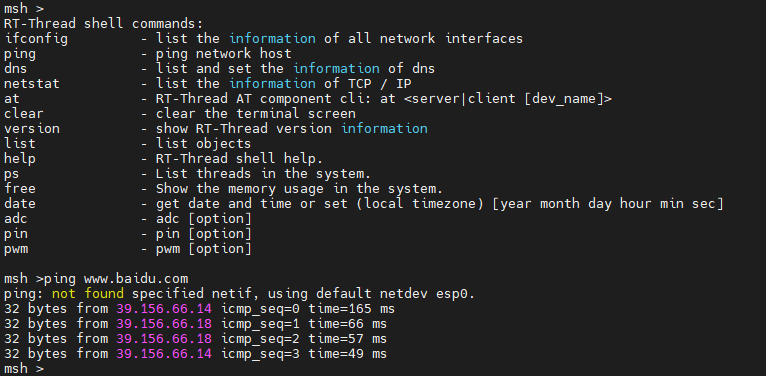The width and height of the screenshot is (766, 376).
Task: Click the 'free' command in the list
Action: (x=20, y=188)
